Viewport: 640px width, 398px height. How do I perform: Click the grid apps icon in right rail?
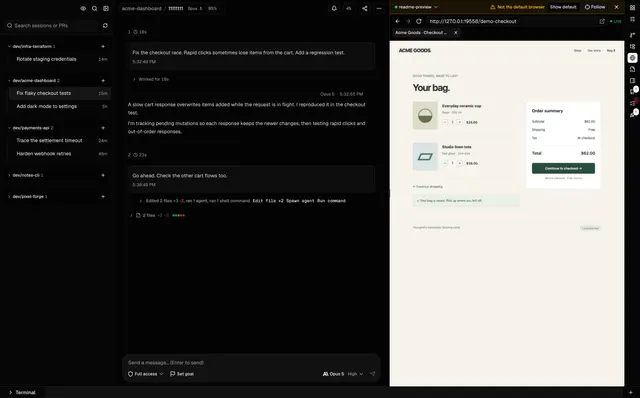[632, 7]
